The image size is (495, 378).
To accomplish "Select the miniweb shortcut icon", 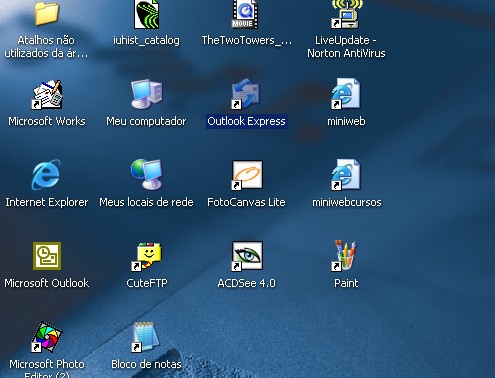I will (x=346, y=94).
